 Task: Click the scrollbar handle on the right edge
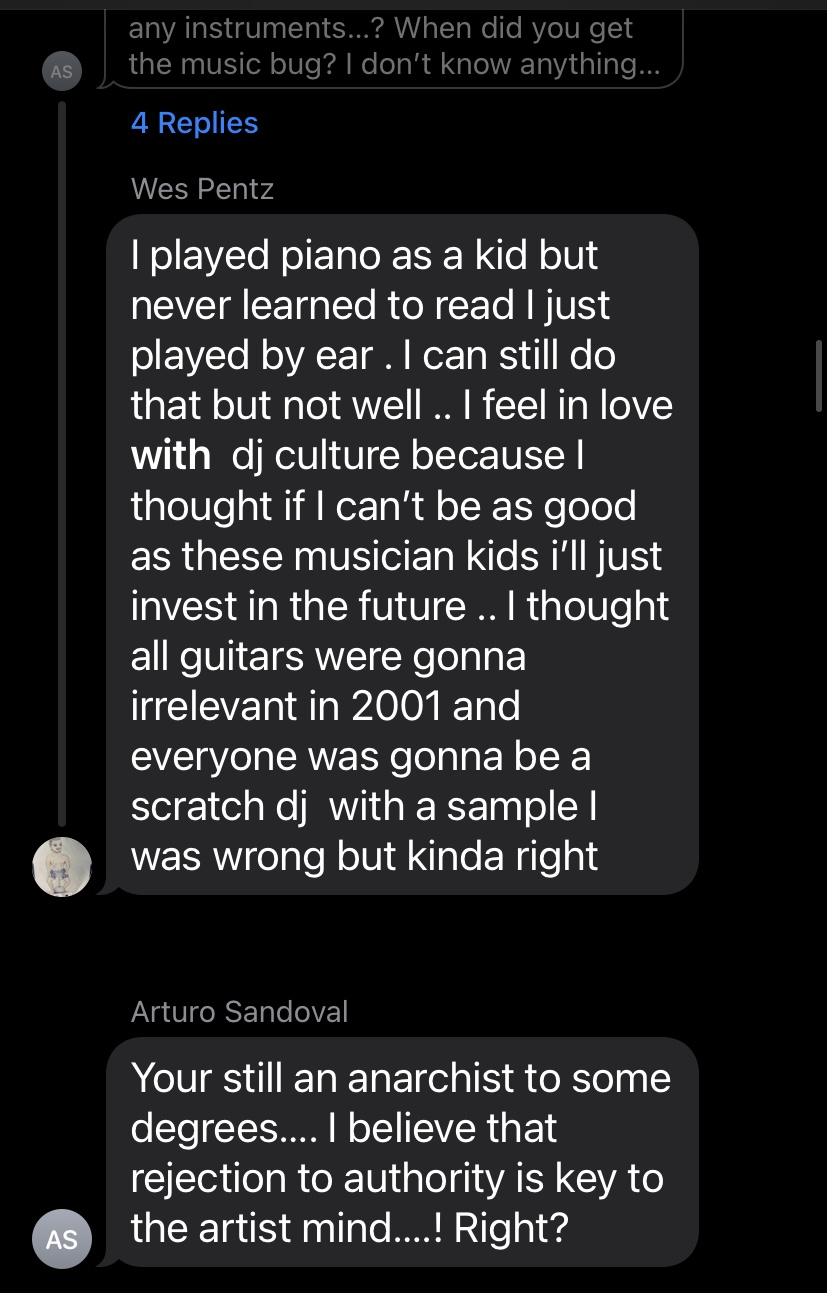point(819,376)
